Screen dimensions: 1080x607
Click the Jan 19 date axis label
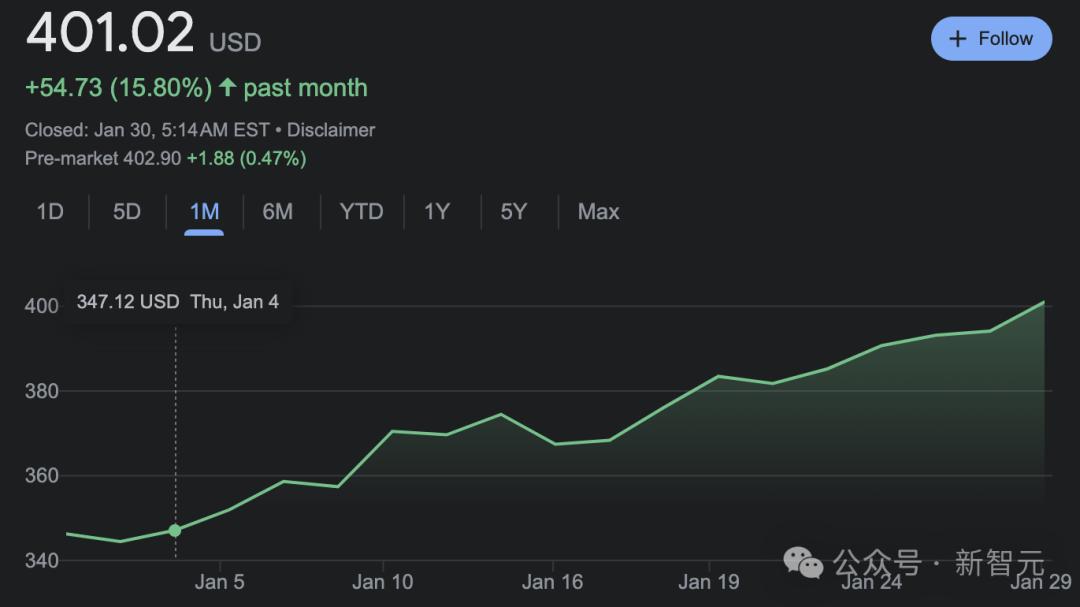(708, 582)
